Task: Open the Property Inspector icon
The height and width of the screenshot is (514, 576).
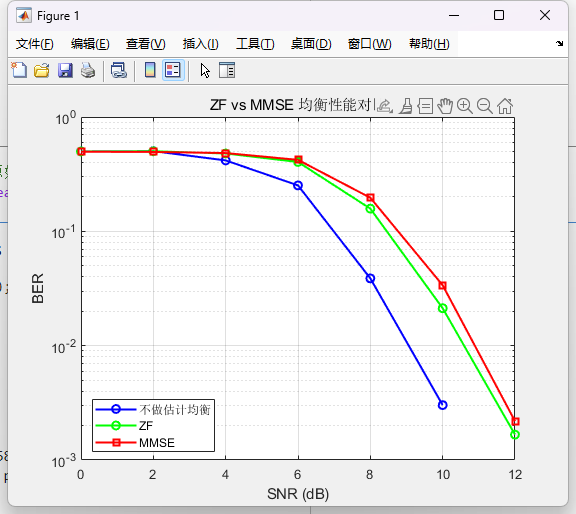Action: coord(227,70)
